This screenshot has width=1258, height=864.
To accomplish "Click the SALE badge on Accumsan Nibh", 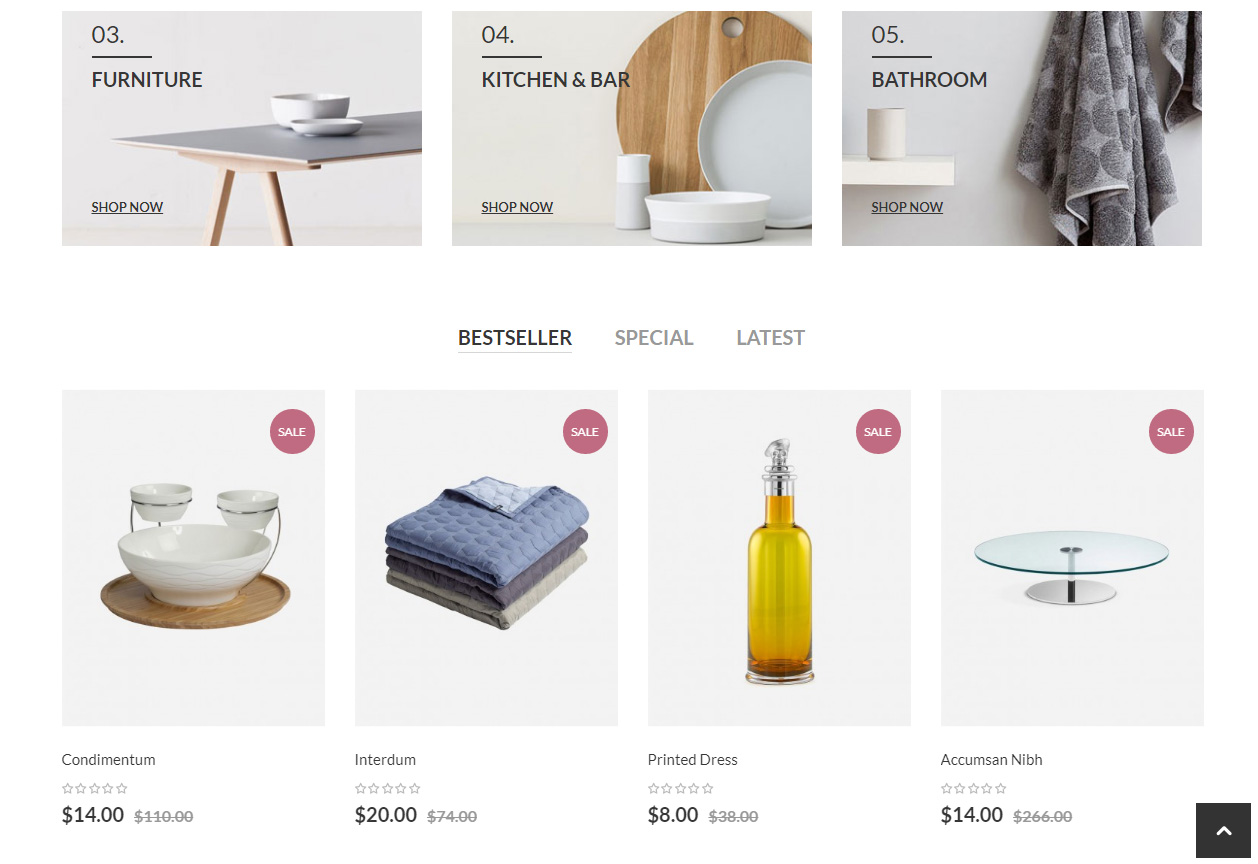I will point(1171,432).
